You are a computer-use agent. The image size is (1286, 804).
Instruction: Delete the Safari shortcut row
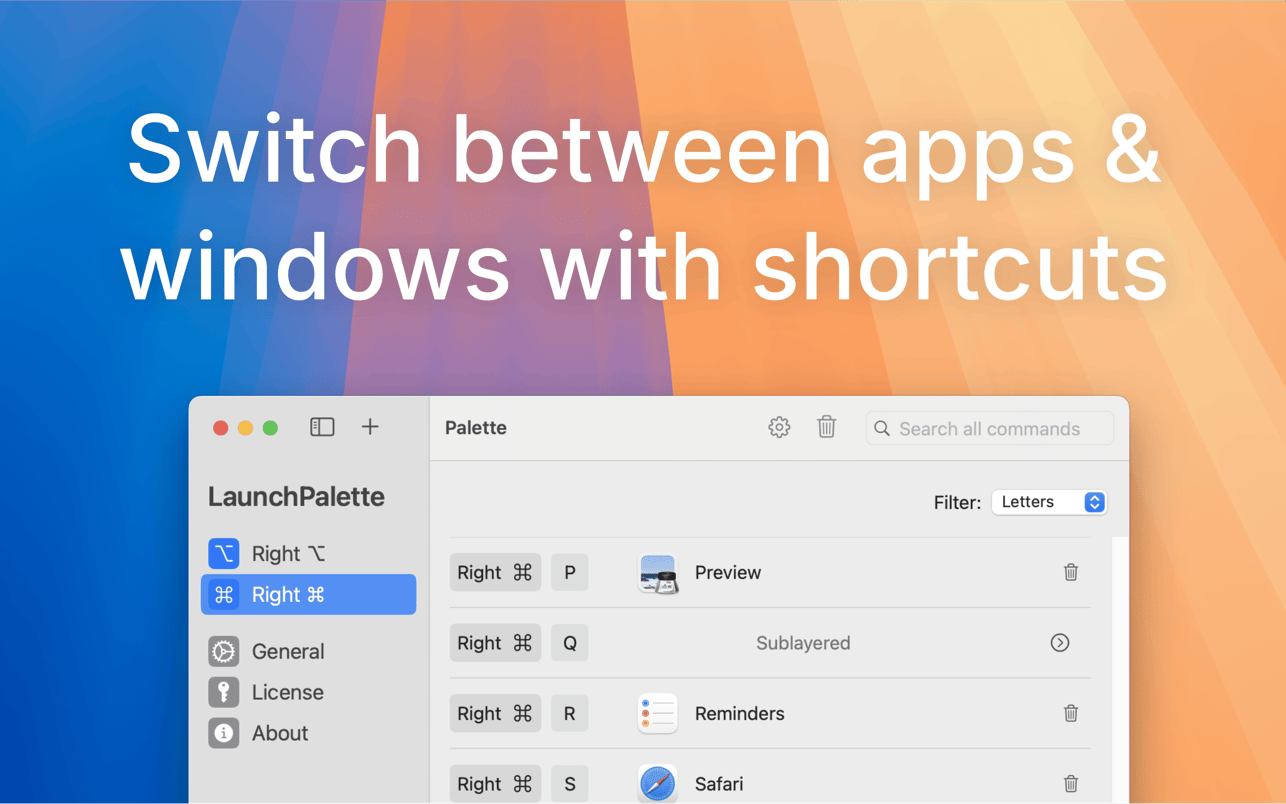pyautogui.click(x=1070, y=784)
